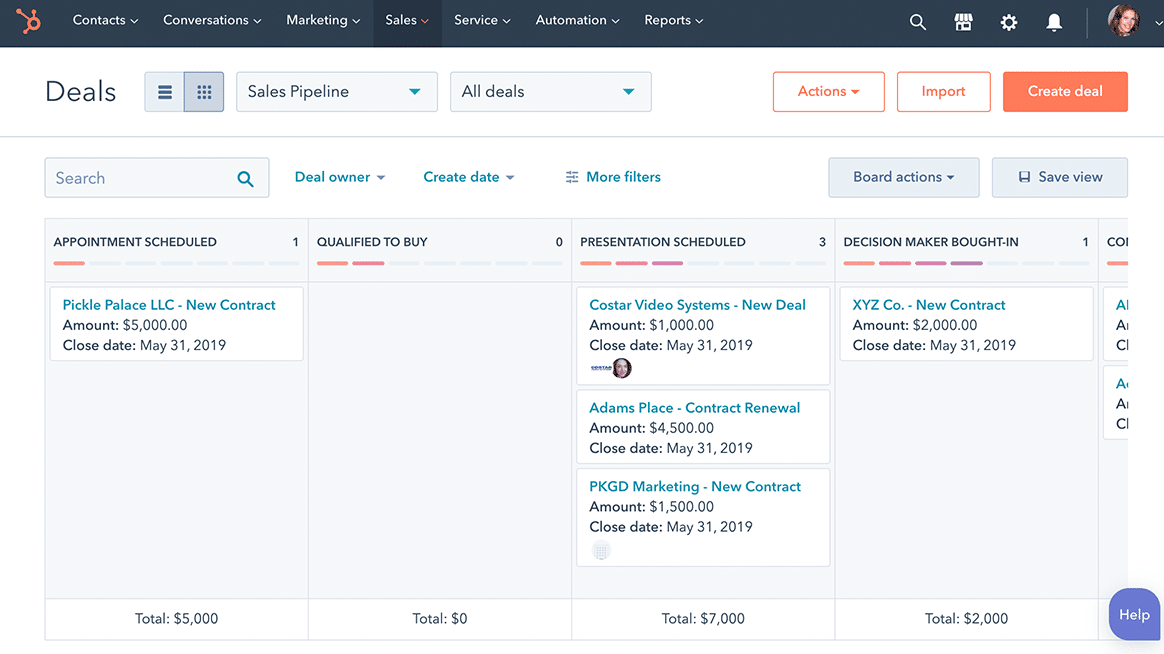Open the global search magnifier icon

click(918, 22)
